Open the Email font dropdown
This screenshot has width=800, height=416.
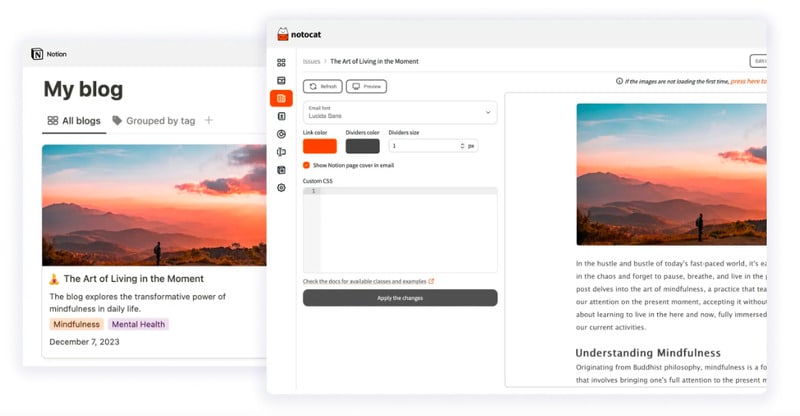(x=400, y=112)
